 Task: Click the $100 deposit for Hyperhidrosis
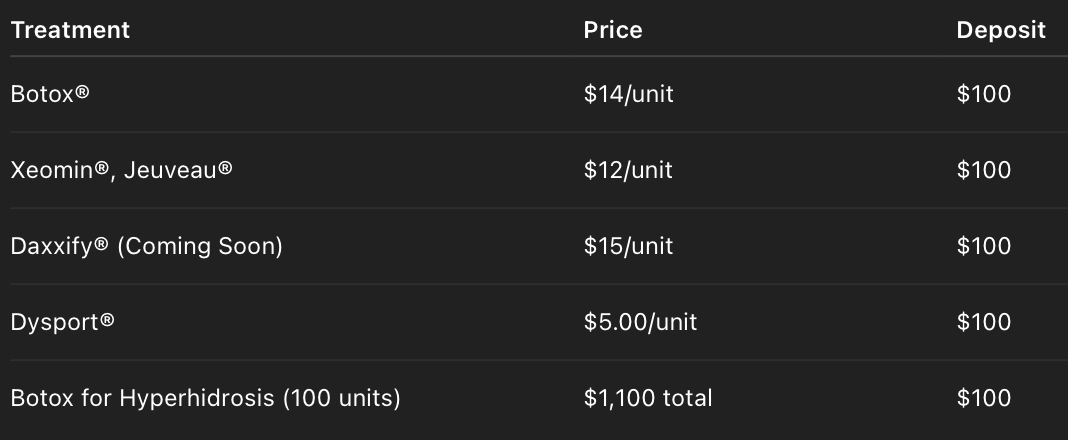[x=984, y=398]
